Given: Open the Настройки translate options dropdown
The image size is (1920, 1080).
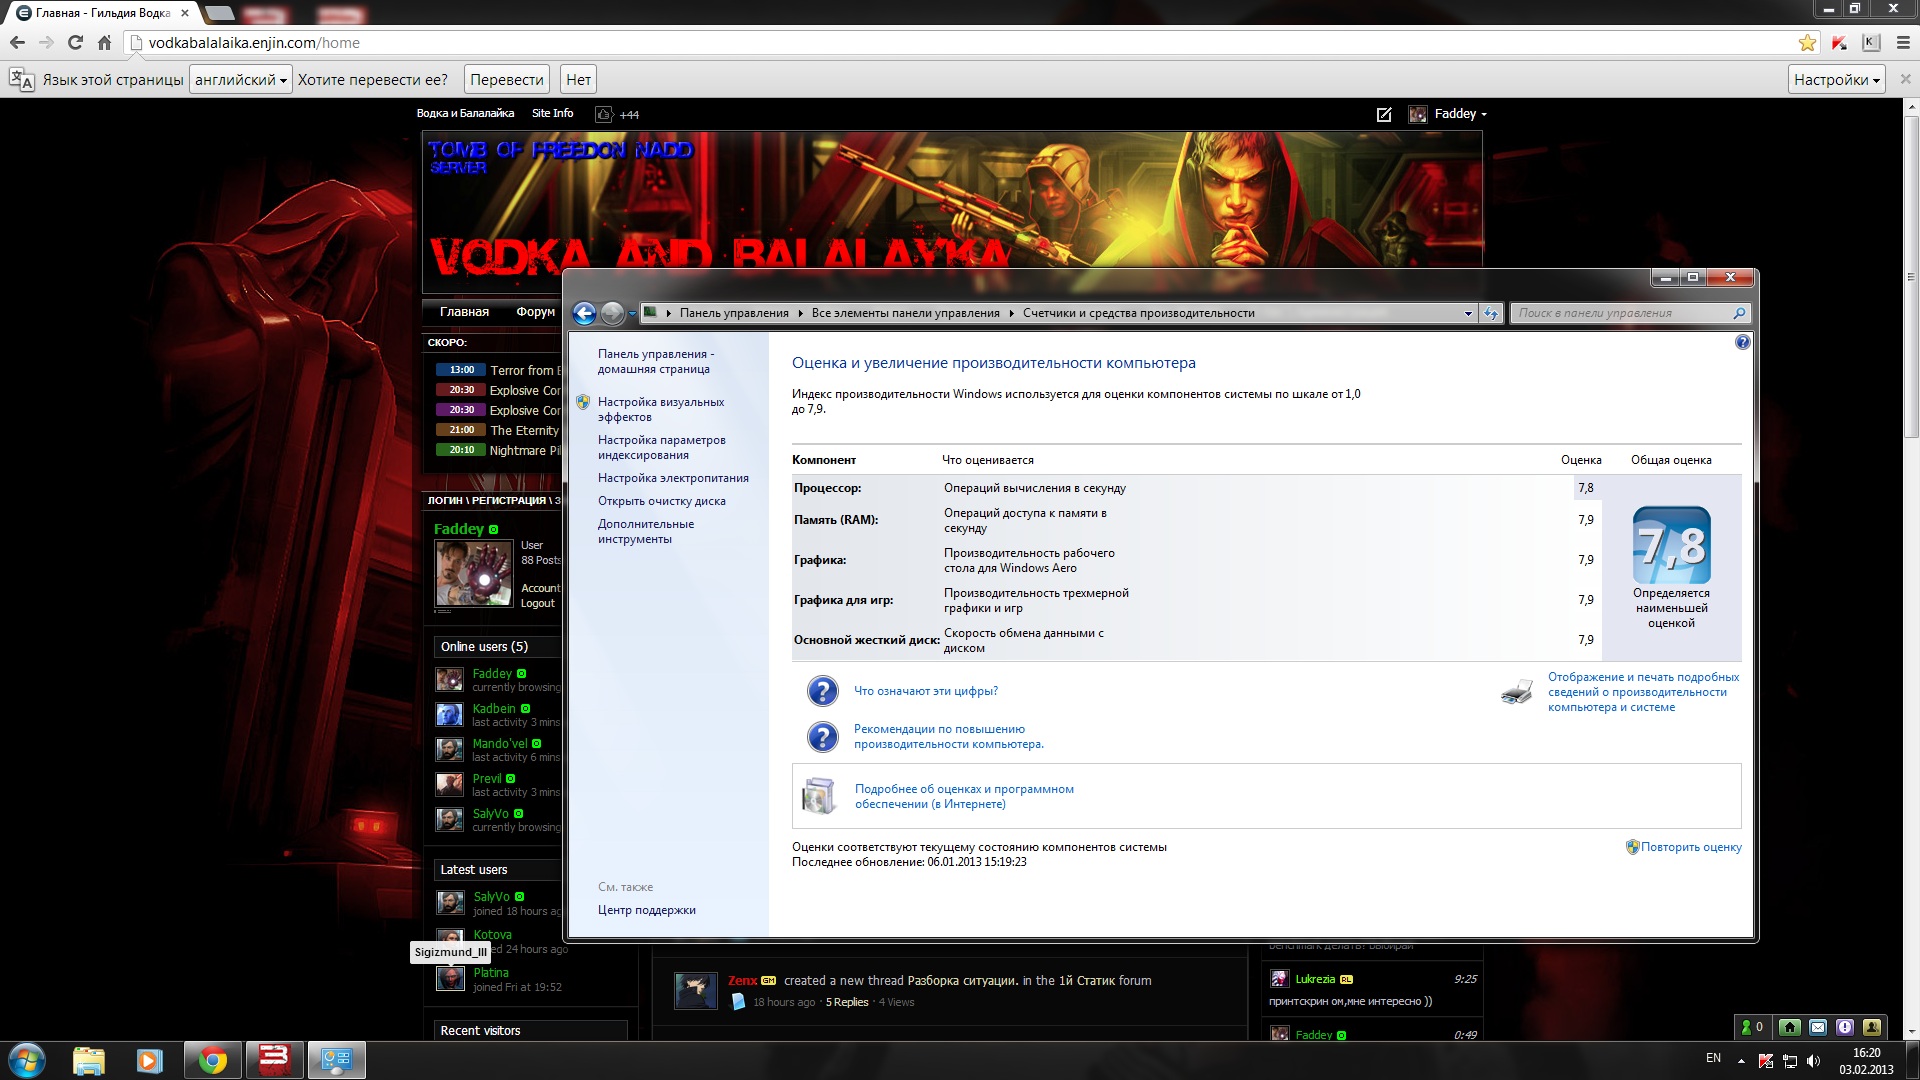Looking at the screenshot, I should coord(1836,80).
